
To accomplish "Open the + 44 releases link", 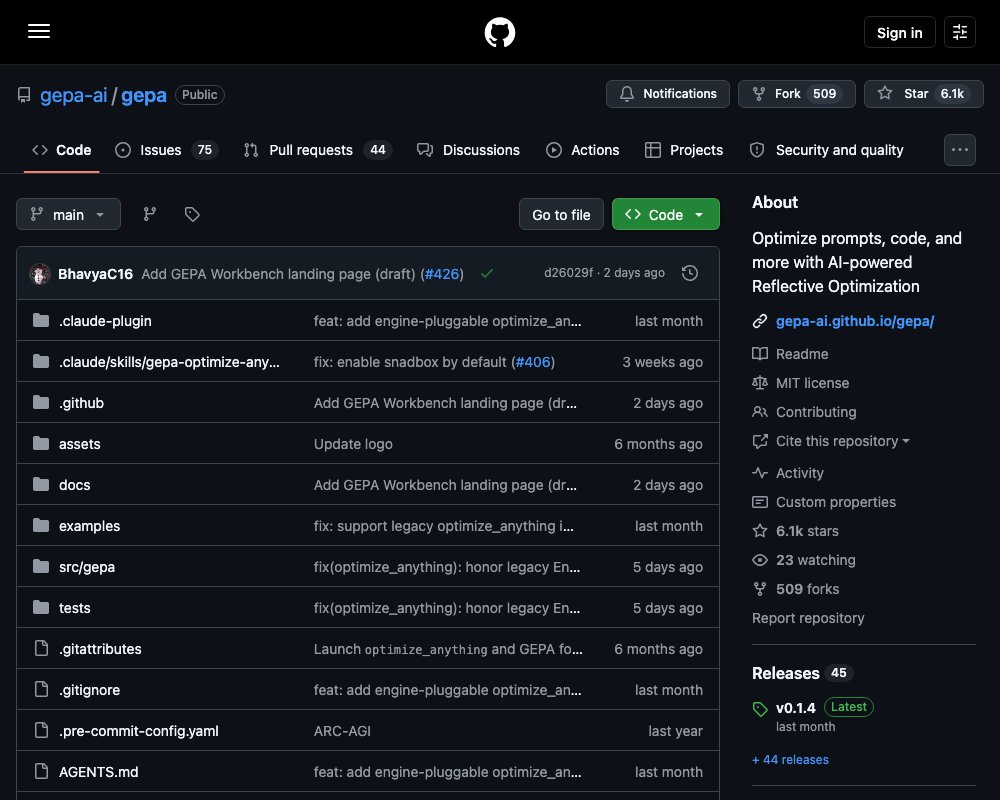I will pos(790,759).
